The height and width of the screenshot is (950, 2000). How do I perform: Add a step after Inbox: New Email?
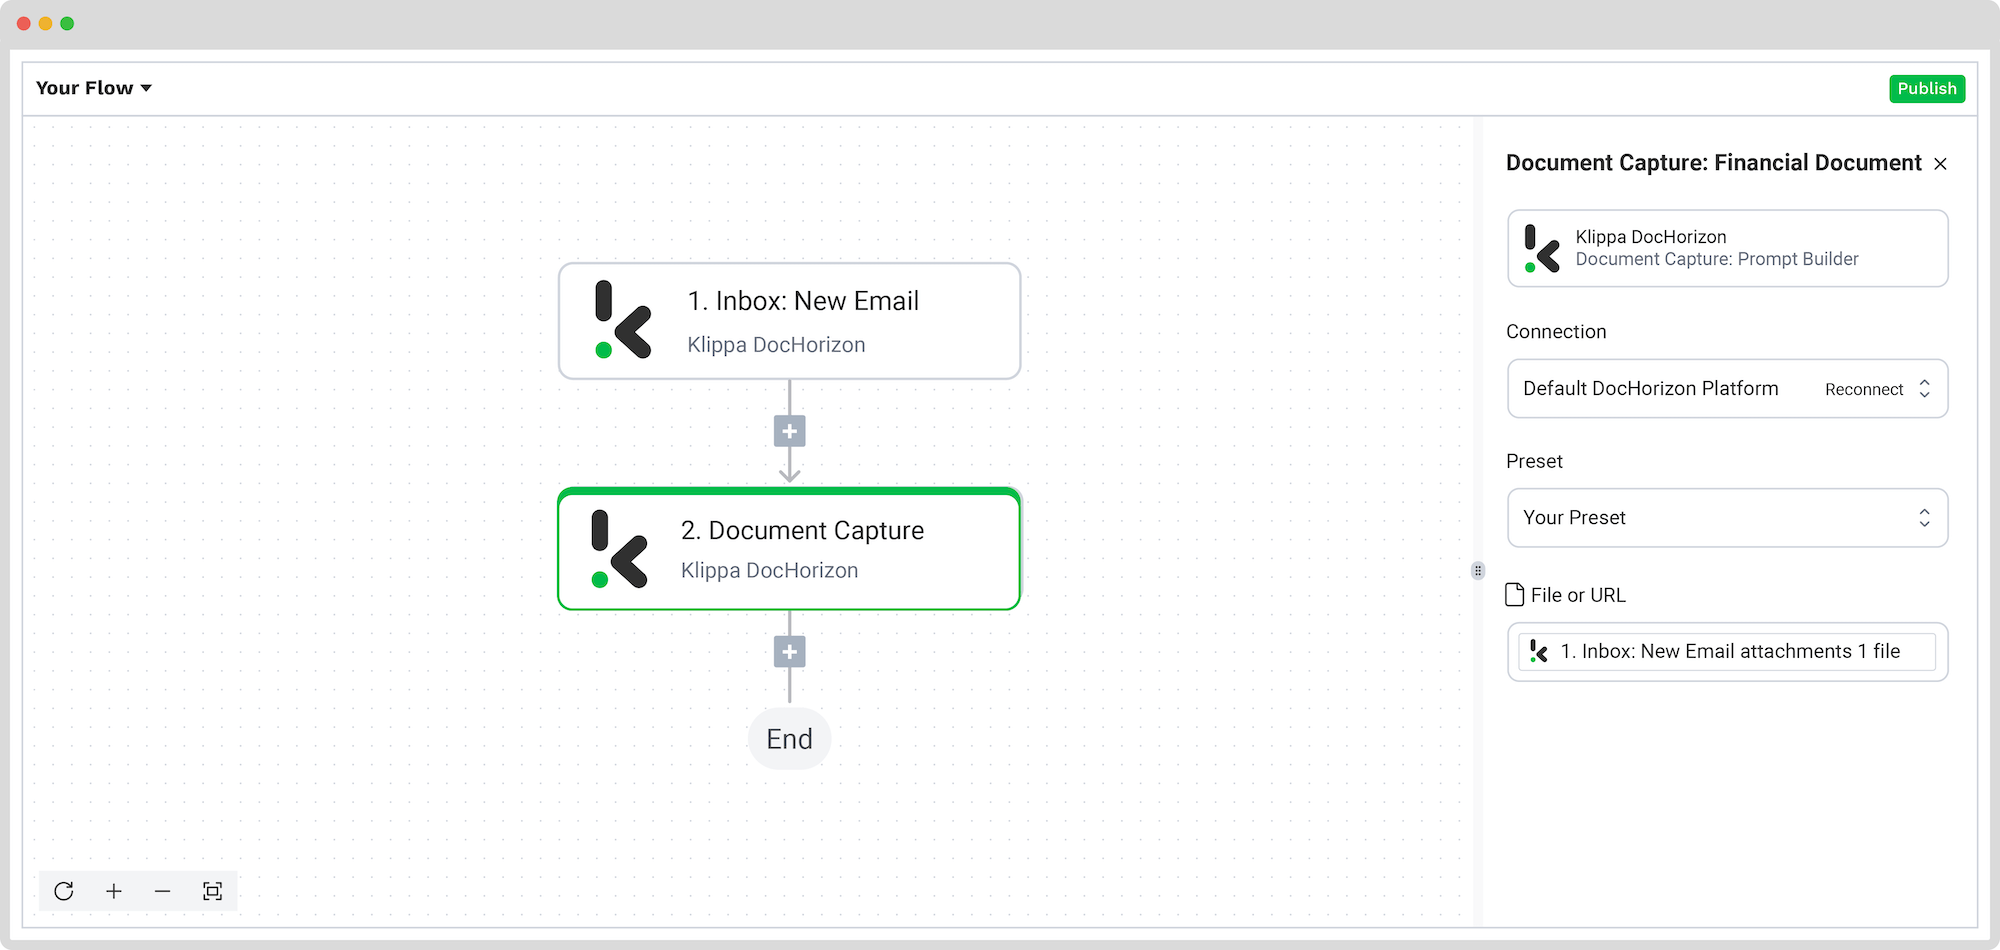(x=790, y=431)
